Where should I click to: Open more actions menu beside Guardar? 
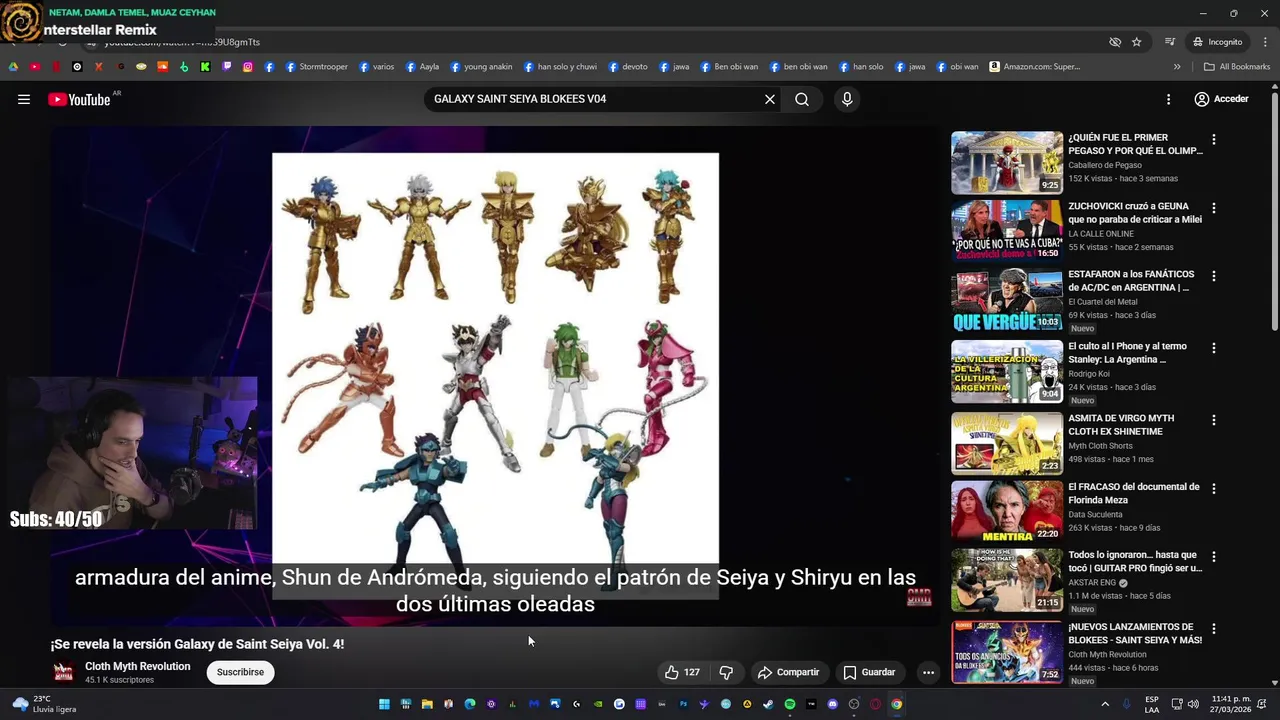pos(928,672)
